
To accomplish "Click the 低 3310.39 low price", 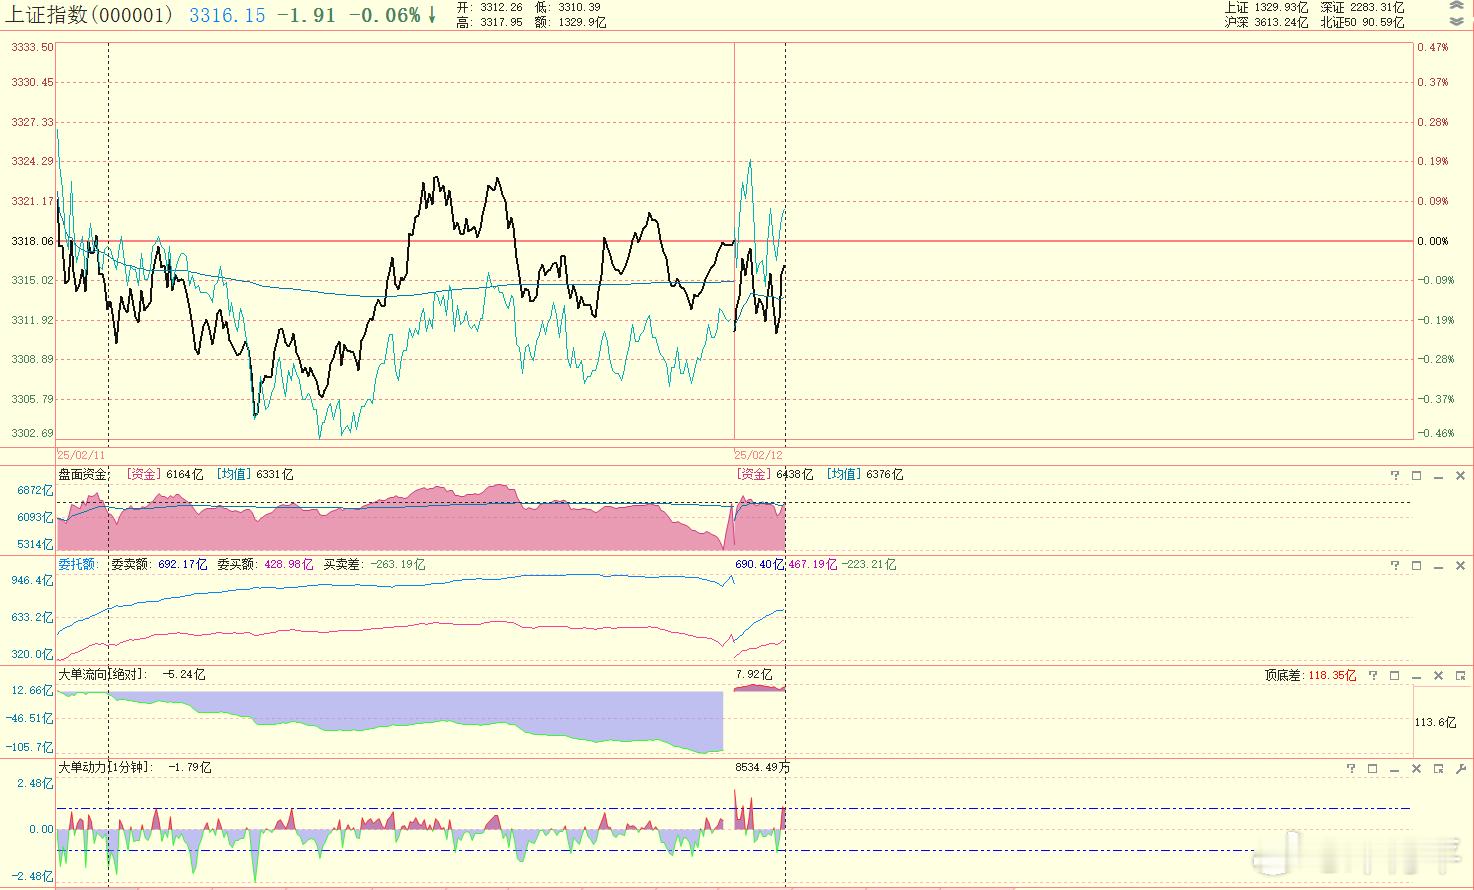I will click(x=568, y=7).
